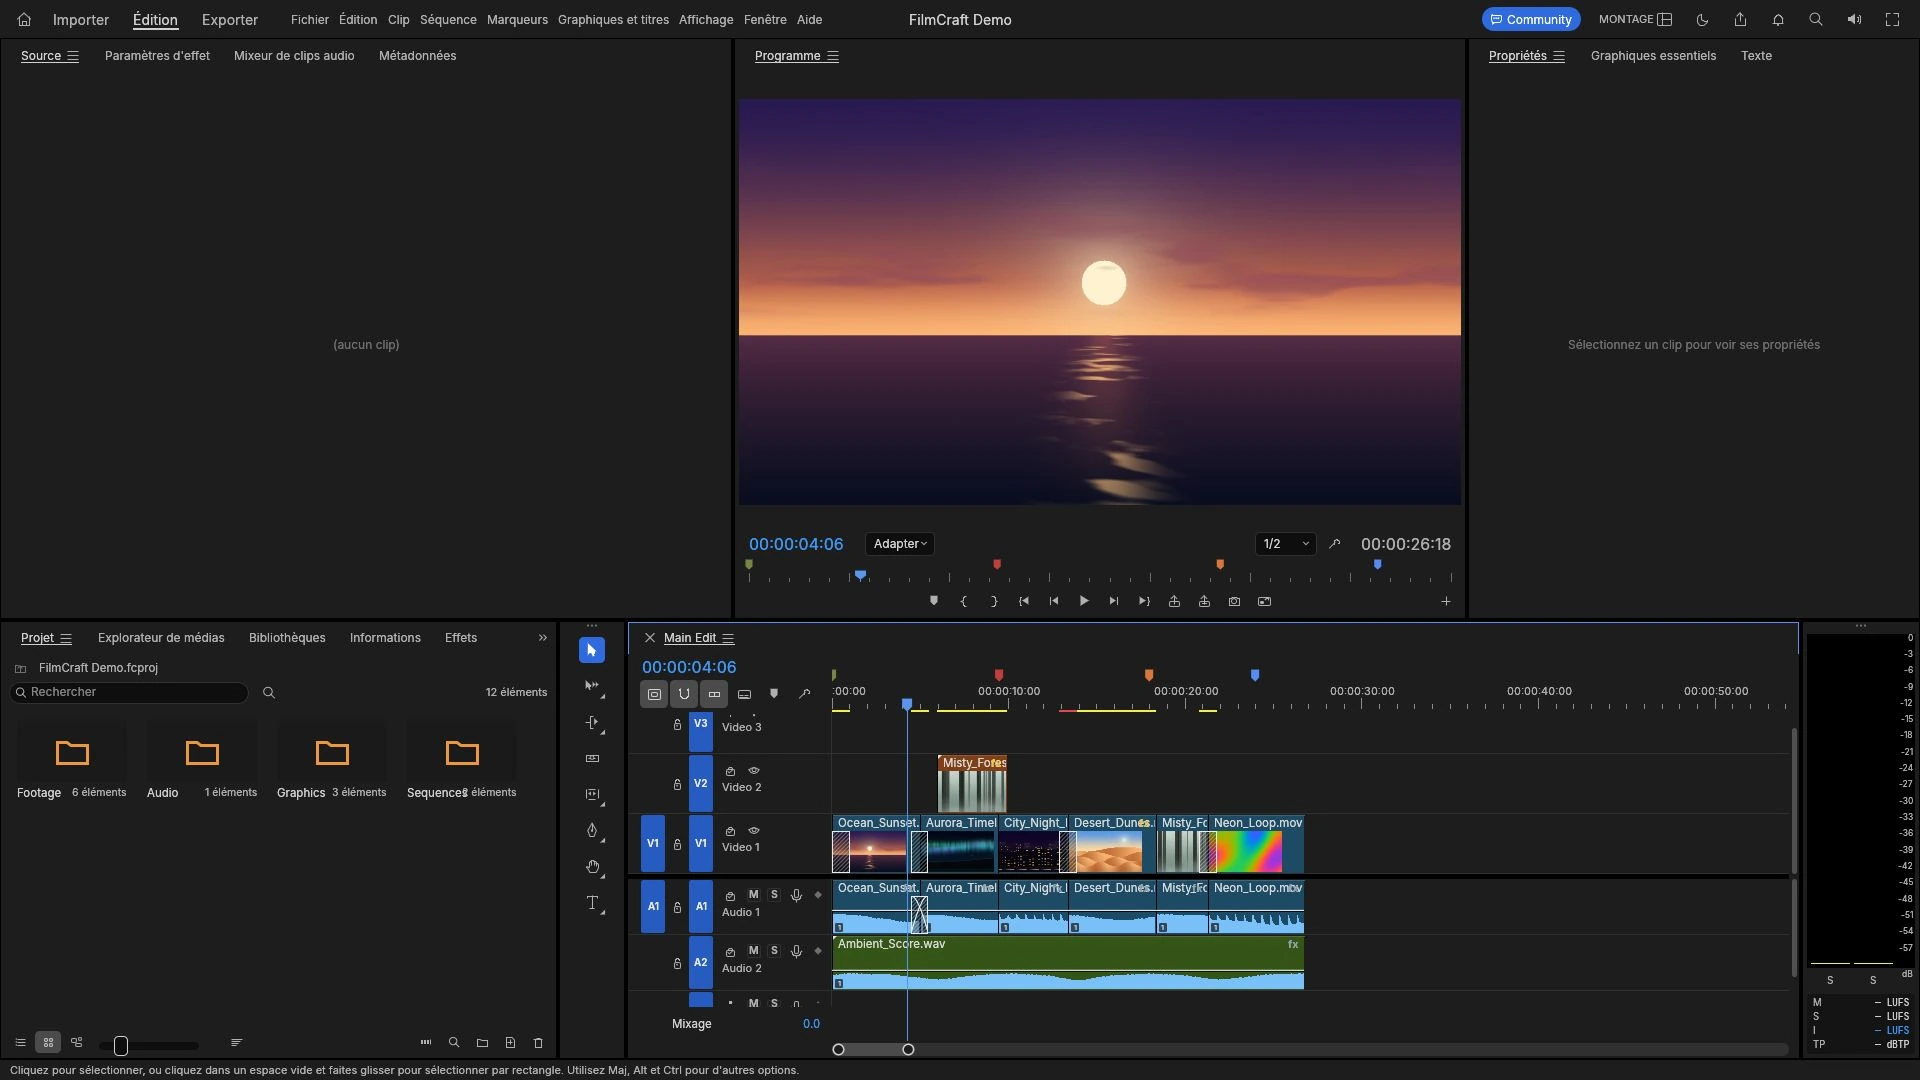Image resolution: width=1920 pixels, height=1080 pixels.
Task: Go to the Exporter workspace
Action: [x=230, y=19]
